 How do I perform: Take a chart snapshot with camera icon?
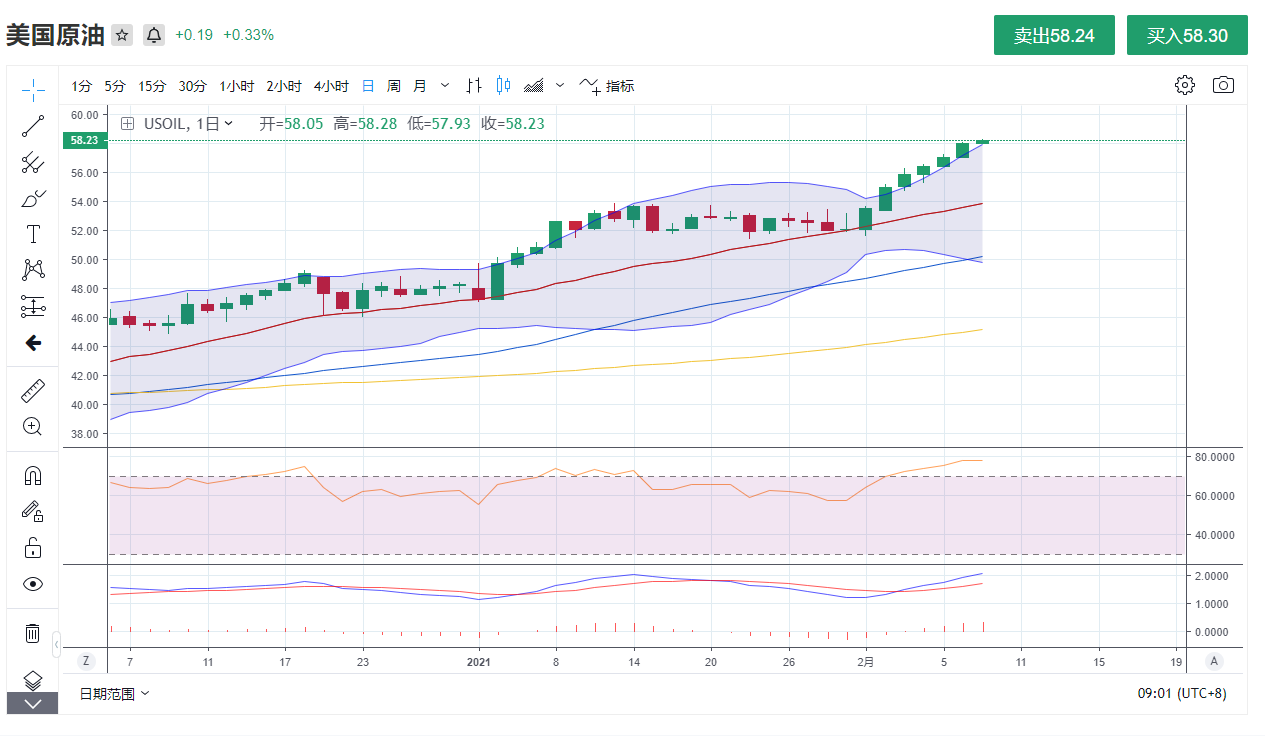coord(1223,85)
